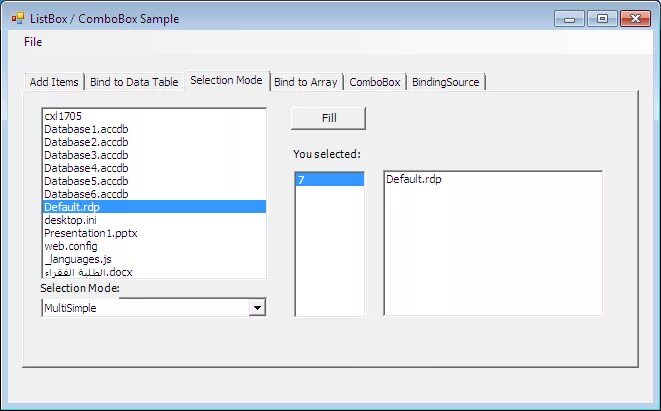The height and width of the screenshot is (411, 661).
Task: Open the File menu
Action: [x=33, y=42]
